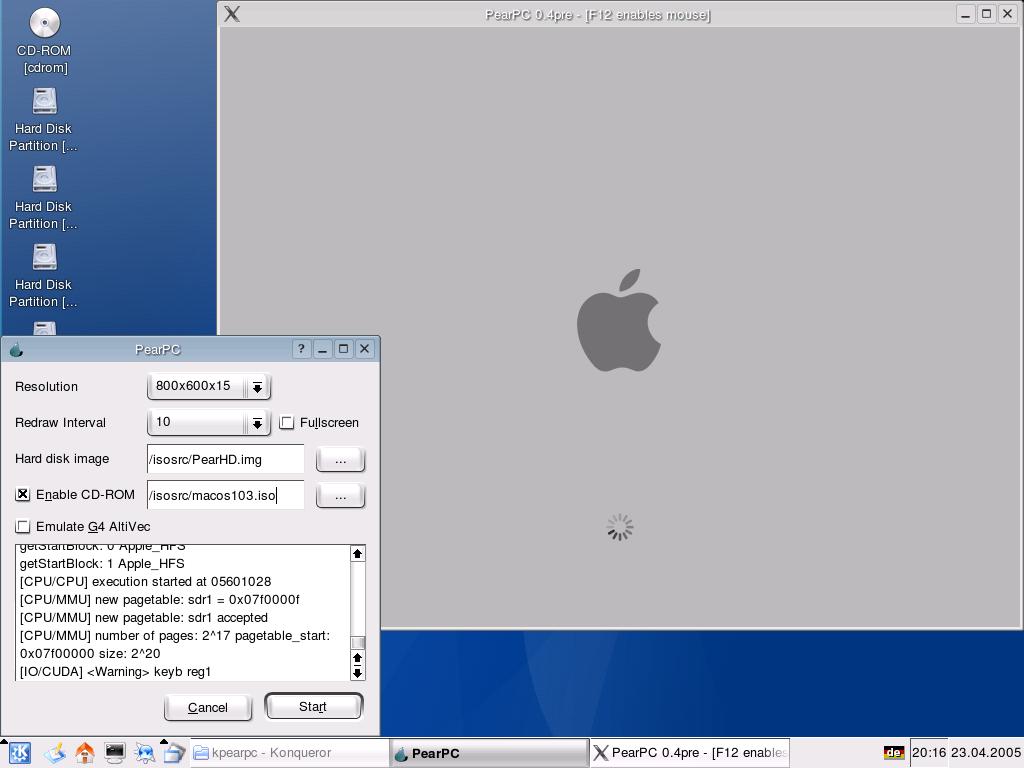Switch to PearPC 0.4pre taskbar entry
The height and width of the screenshot is (768, 1024).
tap(690, 753)
